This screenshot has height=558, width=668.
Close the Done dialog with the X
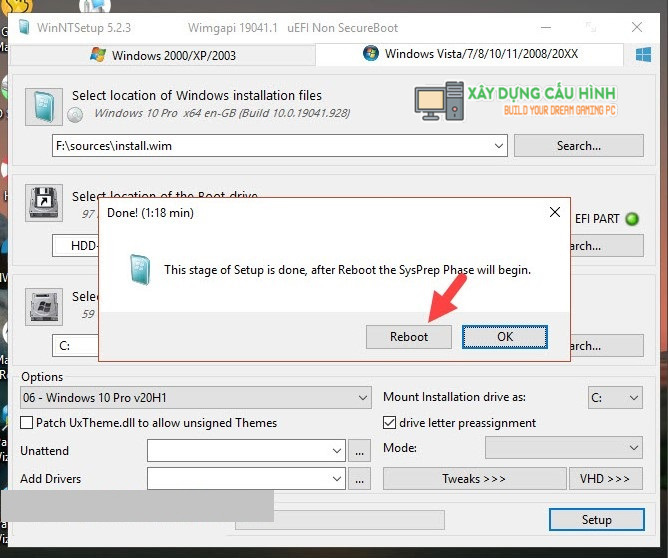pyautogui.click(x=554, y=212)
